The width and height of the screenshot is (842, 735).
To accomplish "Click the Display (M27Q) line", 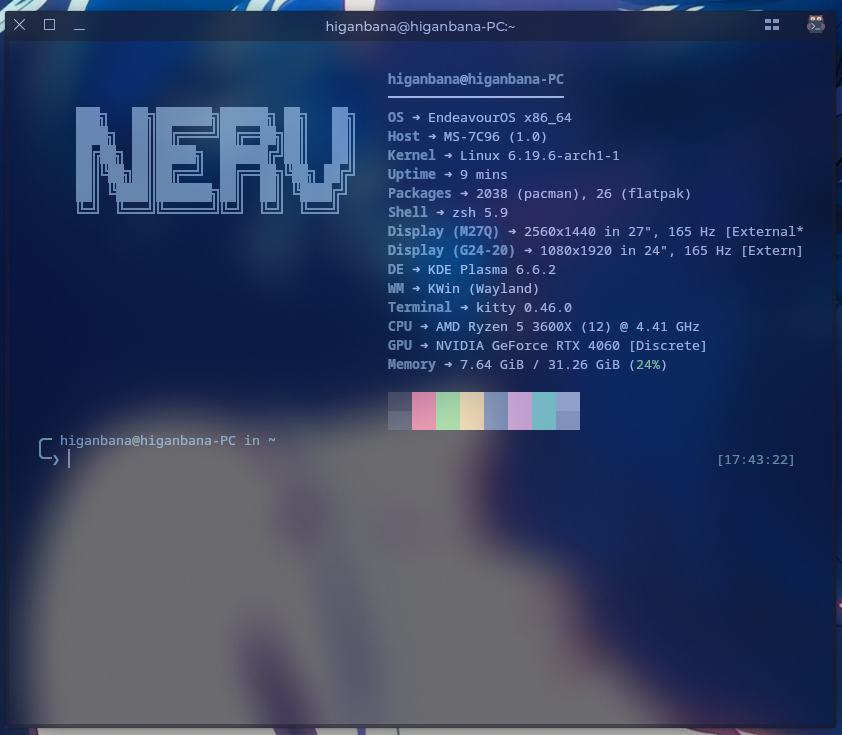I will point(596,231).
